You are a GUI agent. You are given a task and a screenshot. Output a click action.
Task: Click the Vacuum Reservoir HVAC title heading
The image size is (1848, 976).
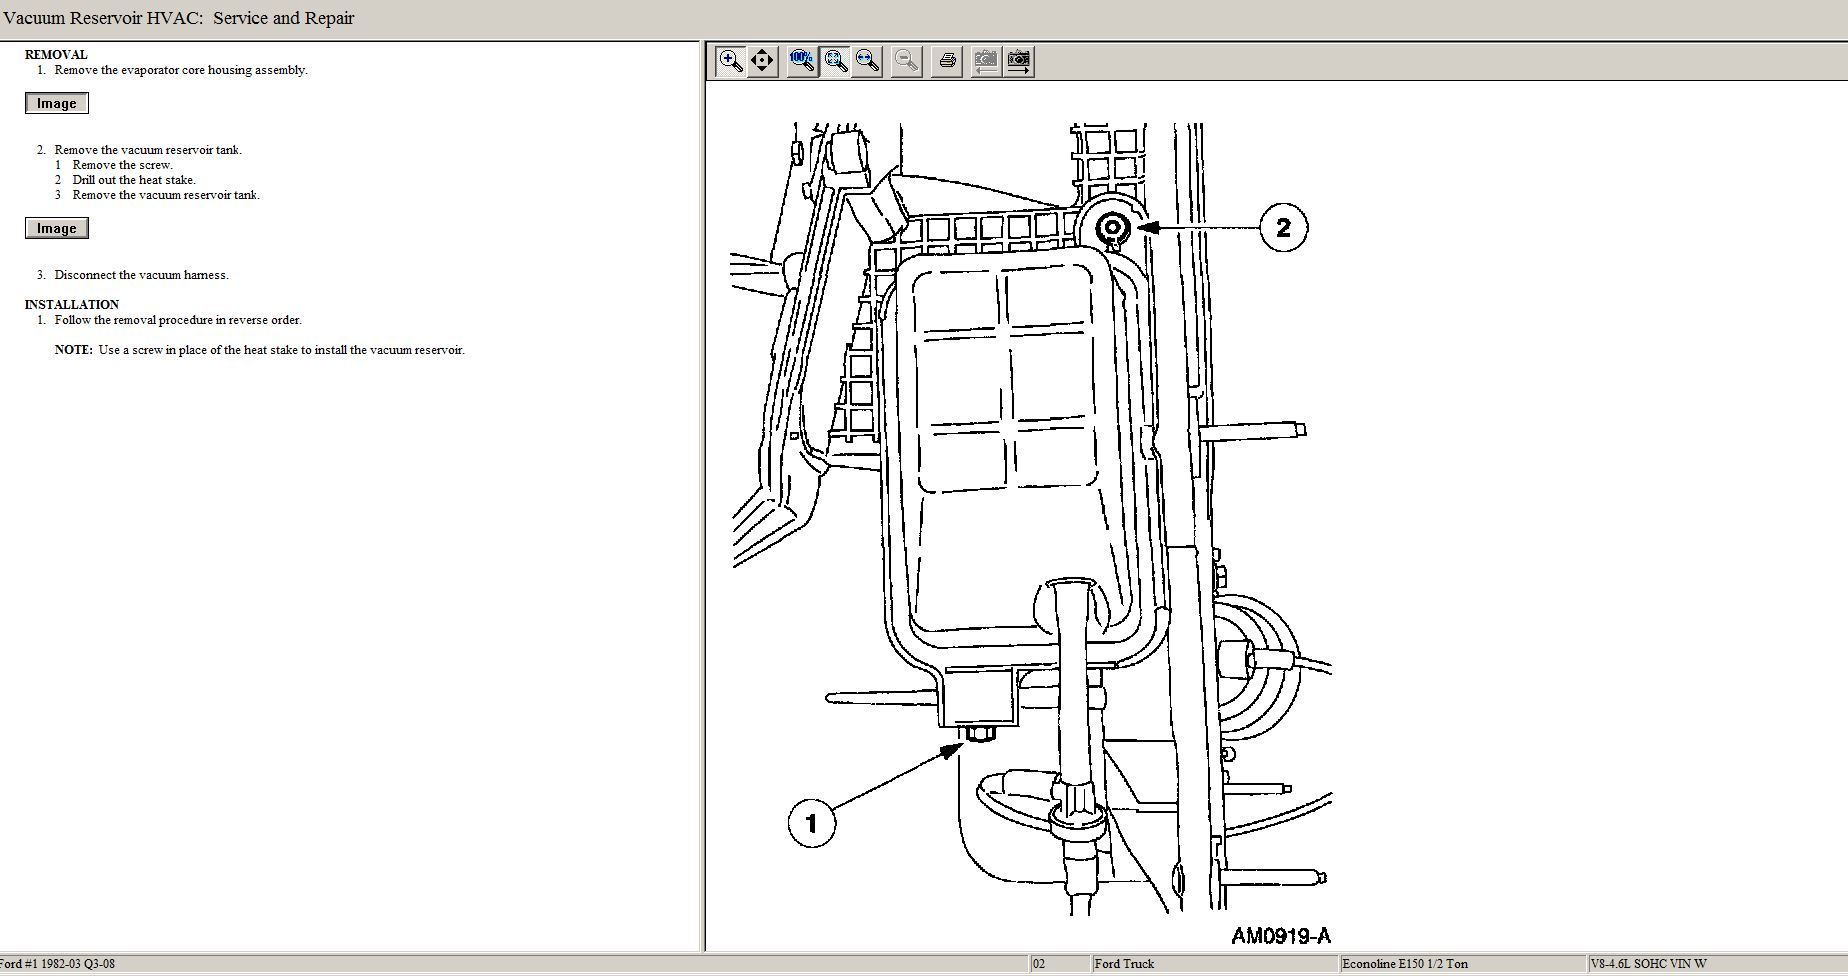point(179,18)
